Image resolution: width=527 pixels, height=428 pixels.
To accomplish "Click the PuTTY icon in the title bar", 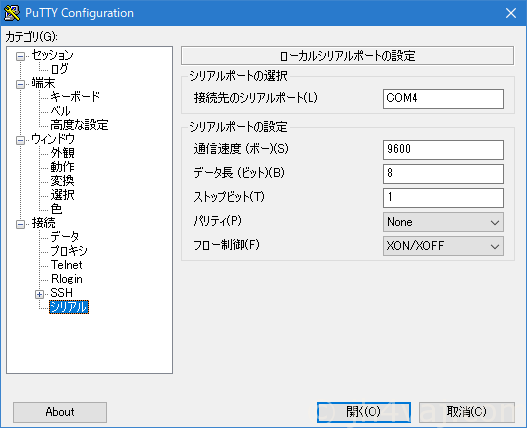I will pyautogui.click(x=12, y=13).
